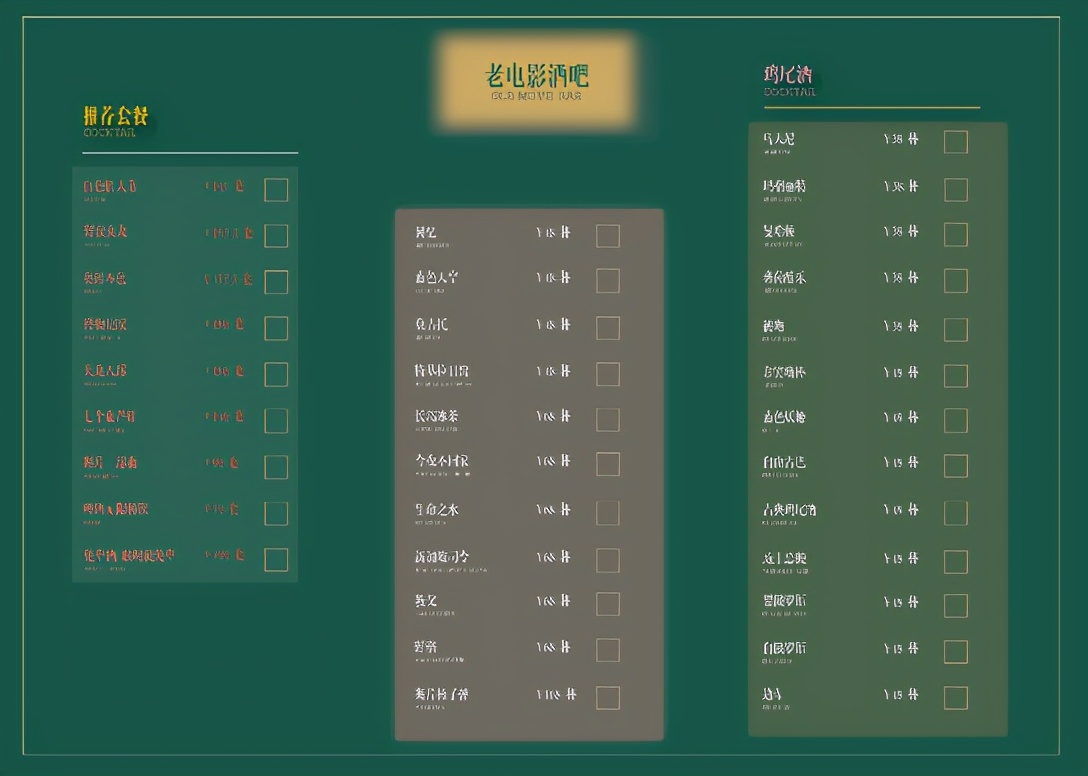Tick the last checkbox in the right cocktail list
The width and height of the screenshot is (1088, 776).
click(x=955, y=697)
